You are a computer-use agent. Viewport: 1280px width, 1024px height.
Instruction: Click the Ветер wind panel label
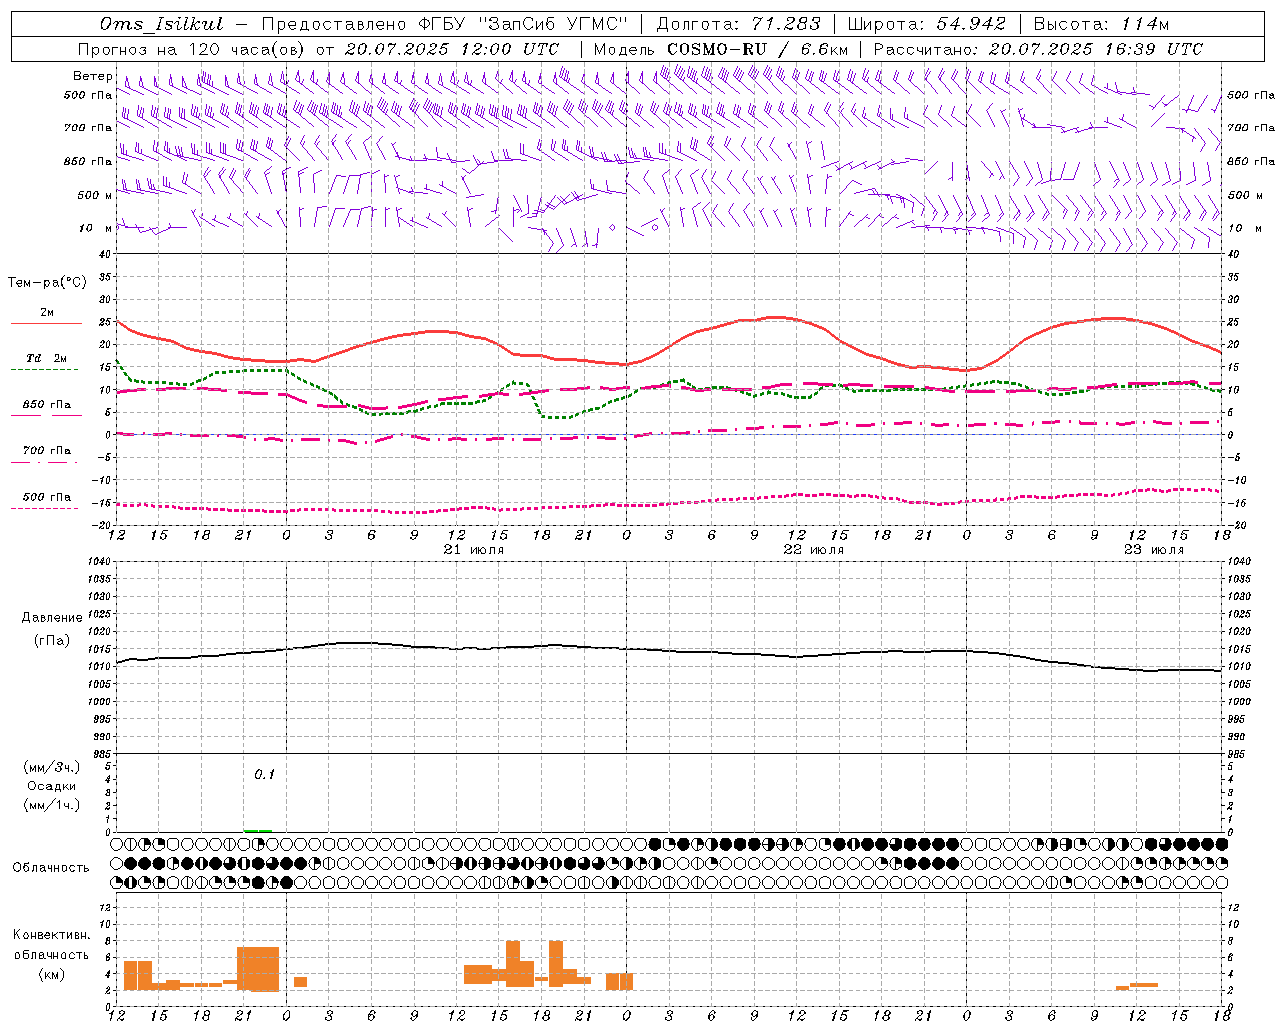pos(92,76)
